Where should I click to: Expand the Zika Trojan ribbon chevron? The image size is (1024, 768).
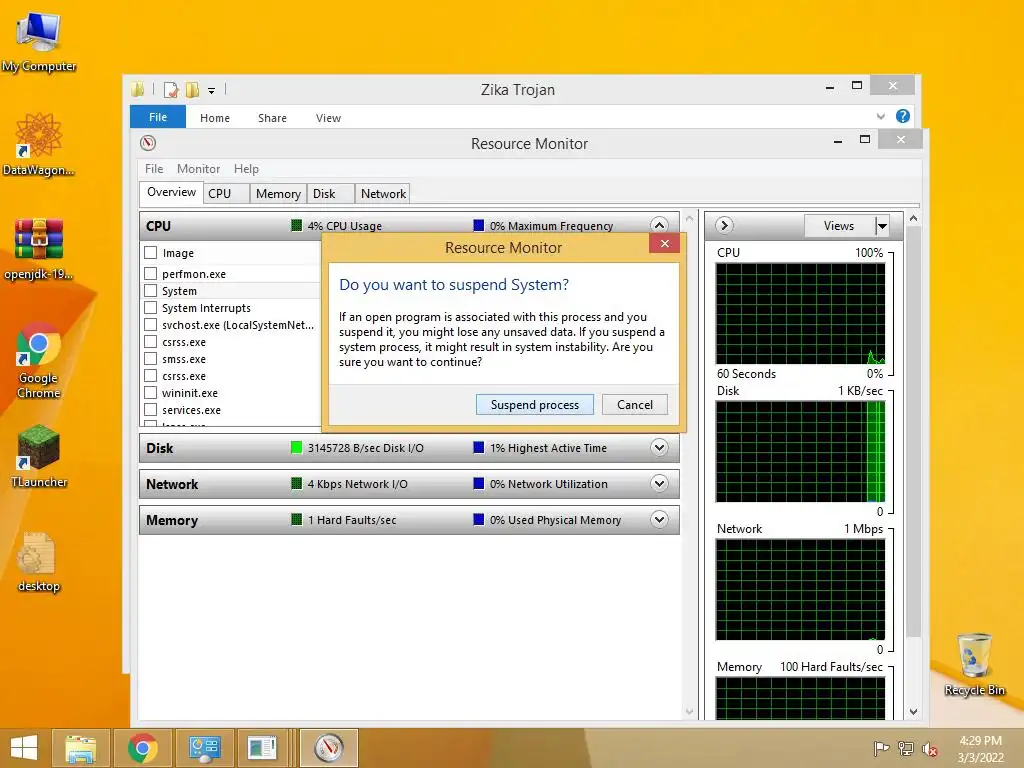(880, 116)
